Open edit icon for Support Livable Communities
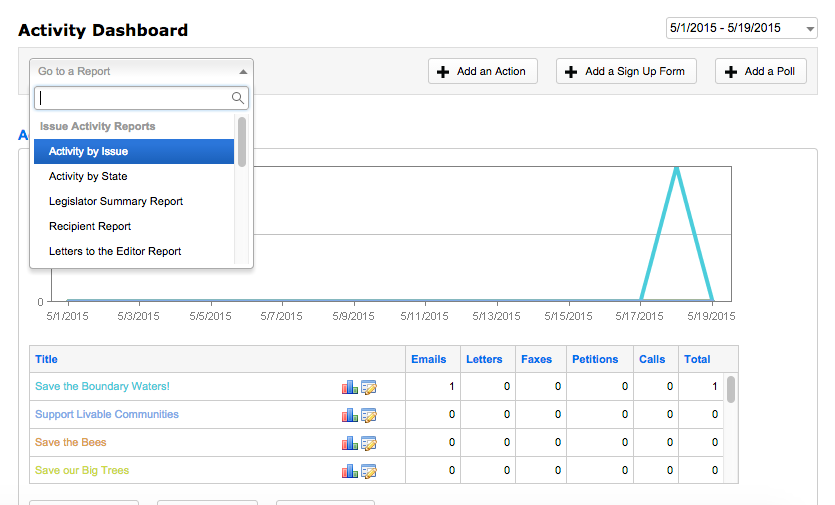The image size is (835, 505). pos(369,415)
